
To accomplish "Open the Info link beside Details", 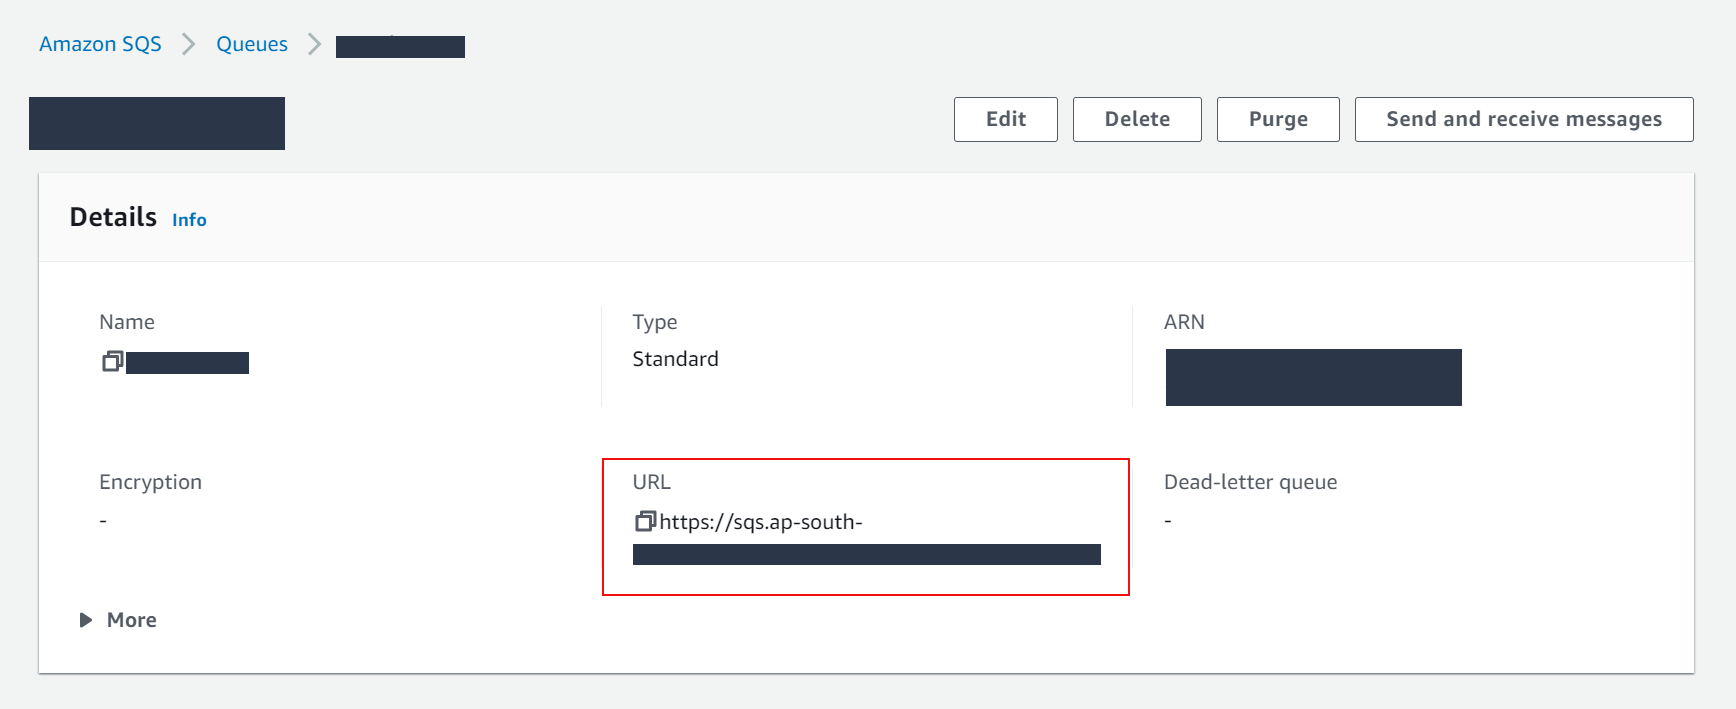I will point(189,220).
